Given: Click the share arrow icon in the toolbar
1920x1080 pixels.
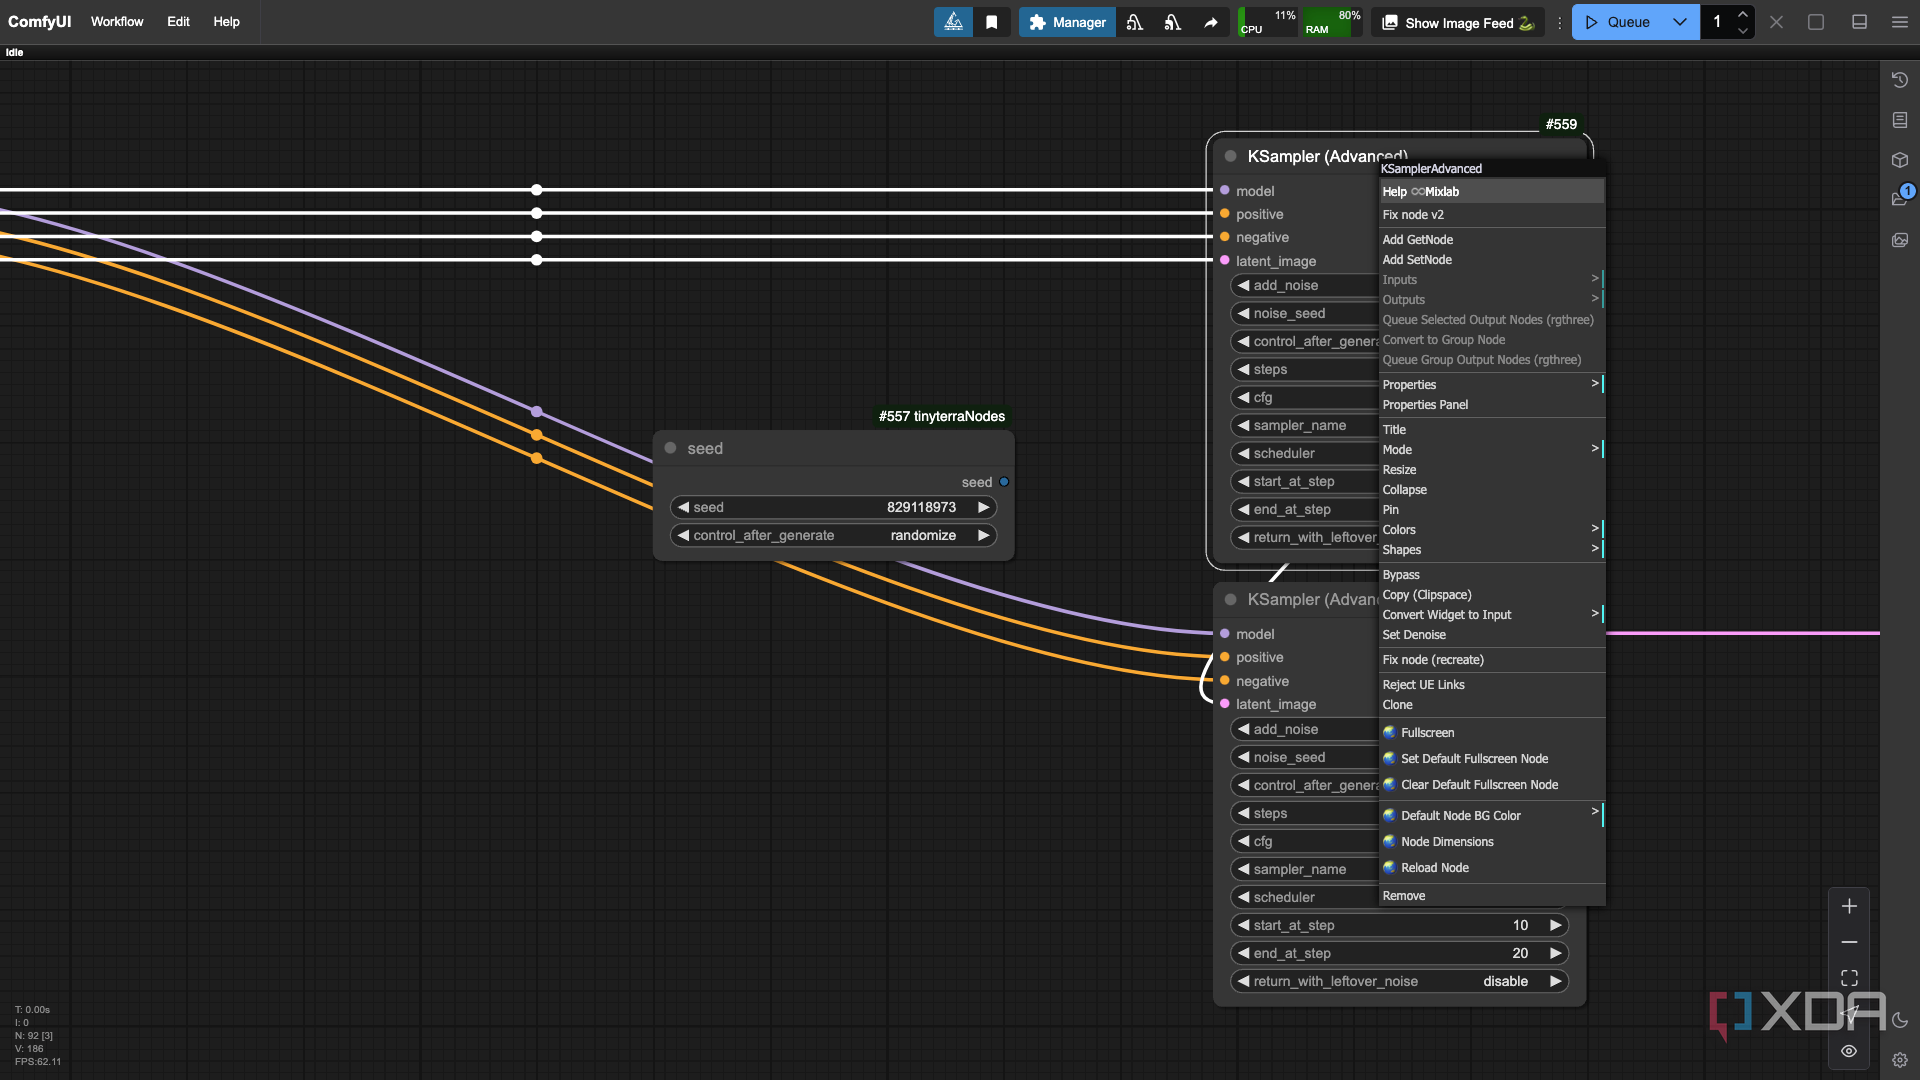Looking at the screenshot, I should tap(1210, 22).
